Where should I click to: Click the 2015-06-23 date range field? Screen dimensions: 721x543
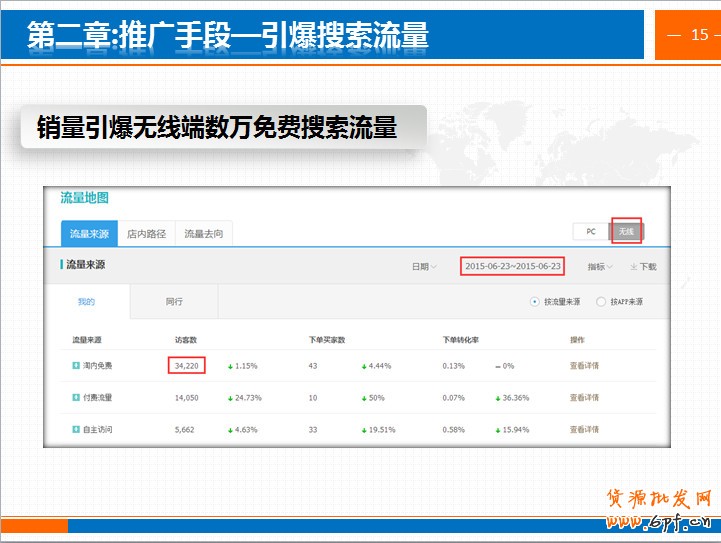(513, 267)
